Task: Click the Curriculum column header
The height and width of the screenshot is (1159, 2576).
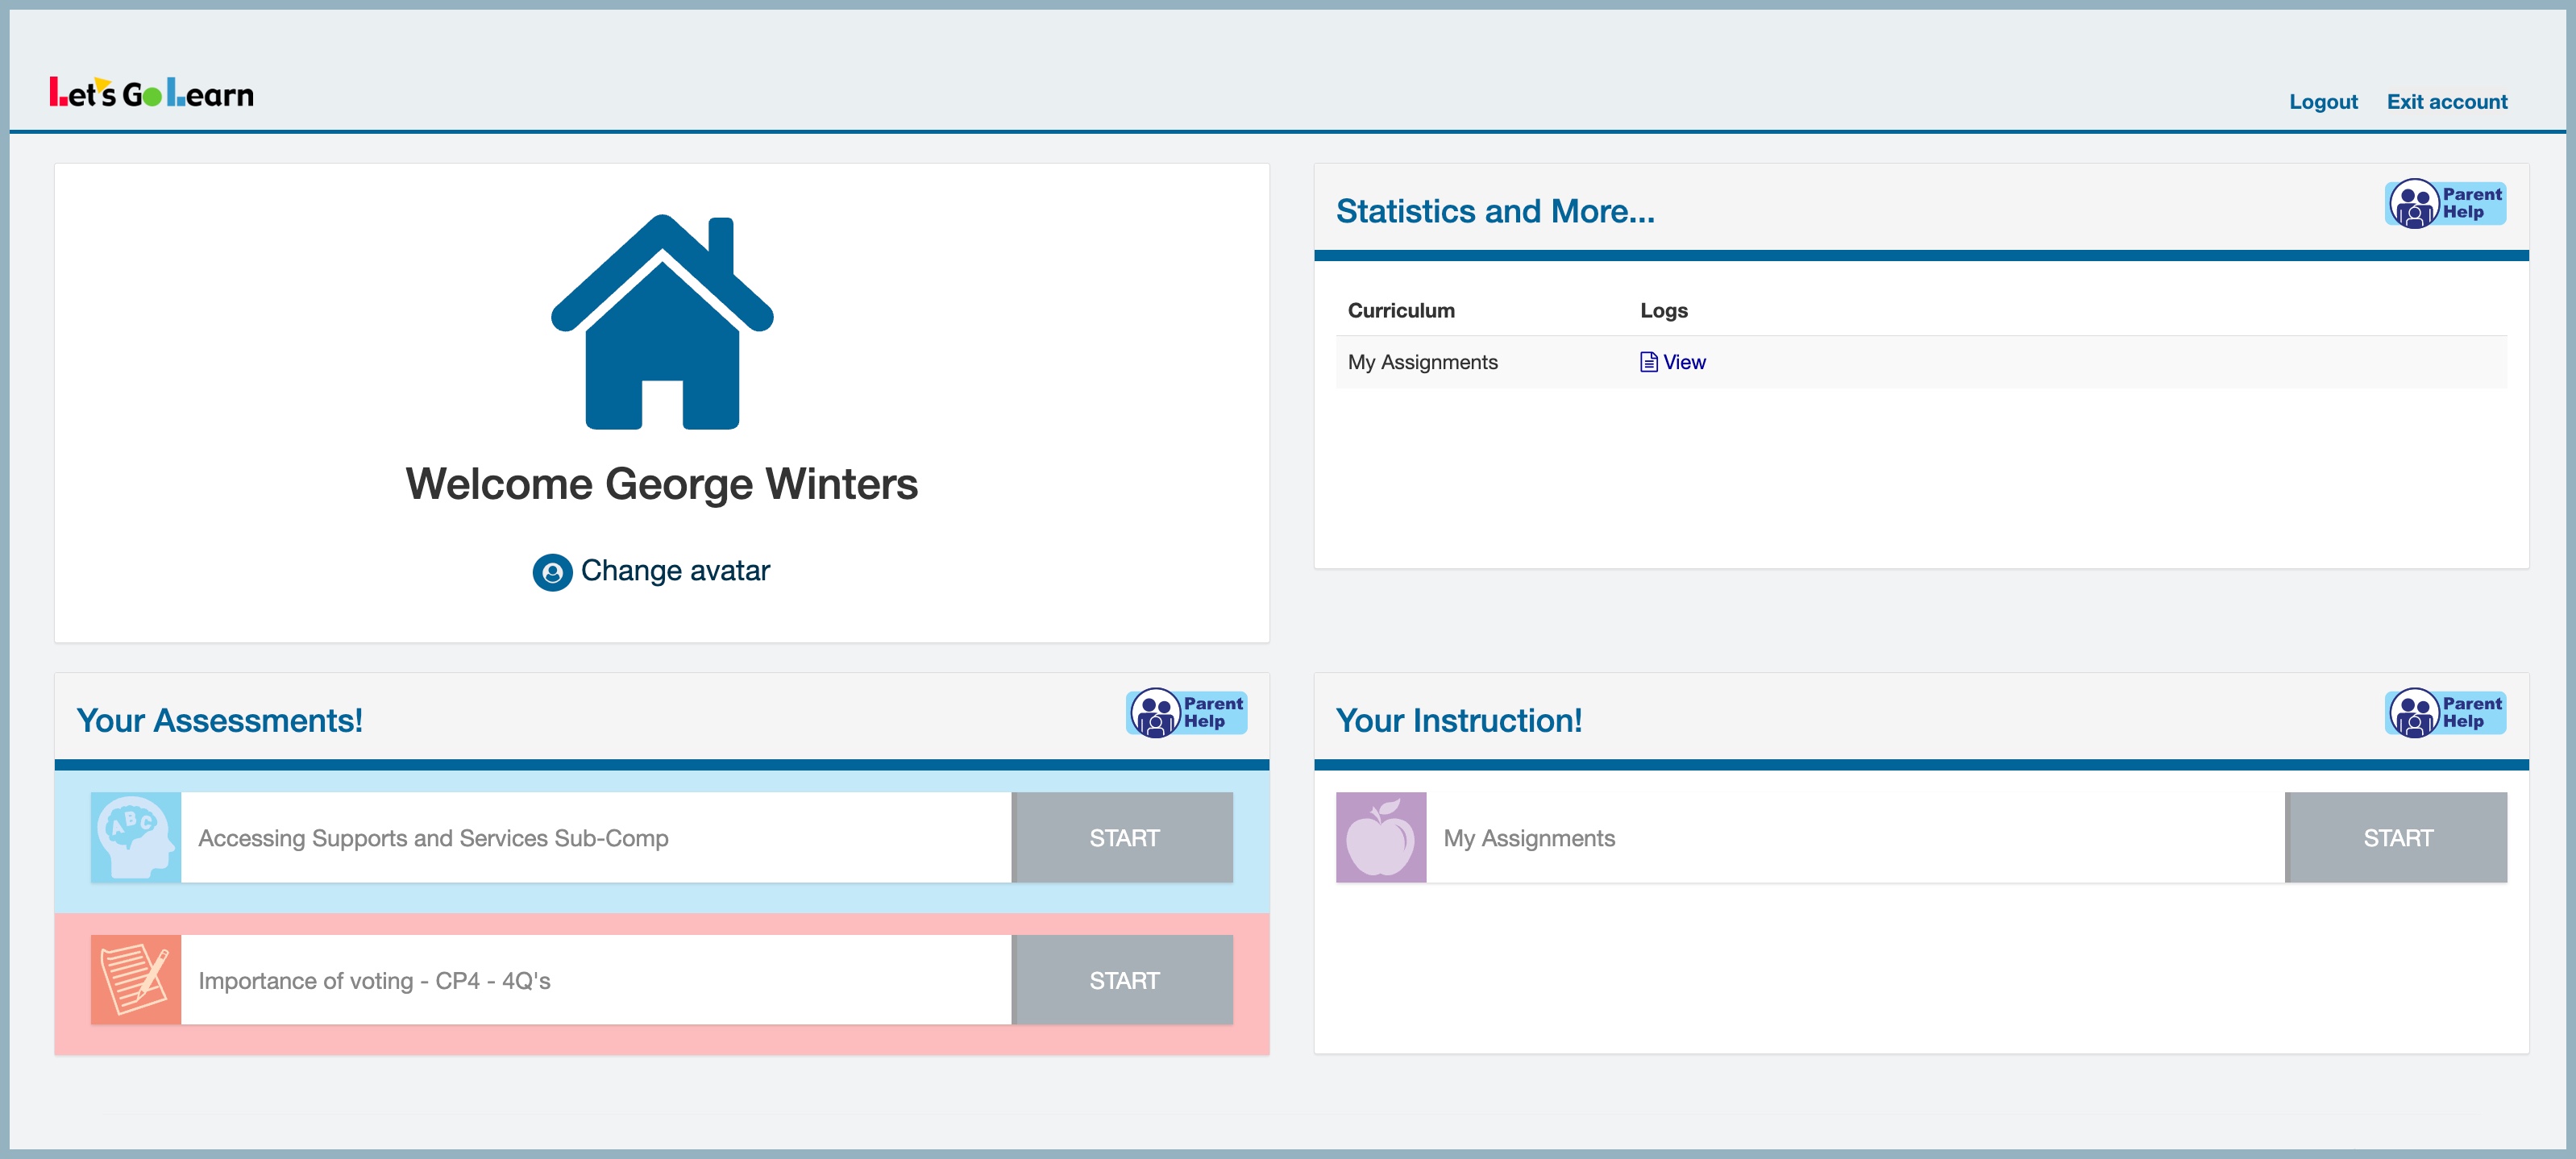Action: [x=1401, y=310]
